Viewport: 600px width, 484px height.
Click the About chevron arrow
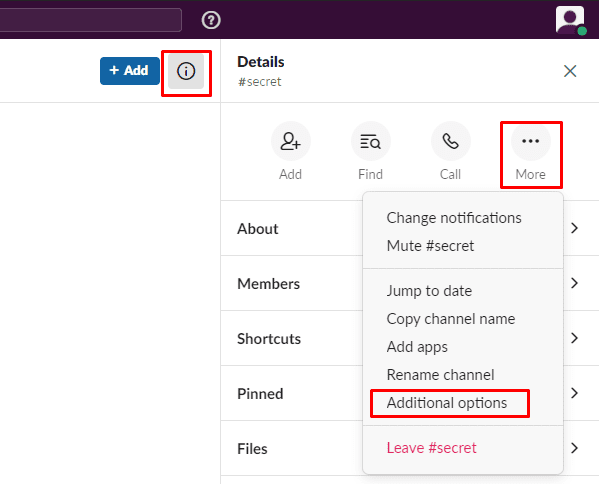[574, 228]
